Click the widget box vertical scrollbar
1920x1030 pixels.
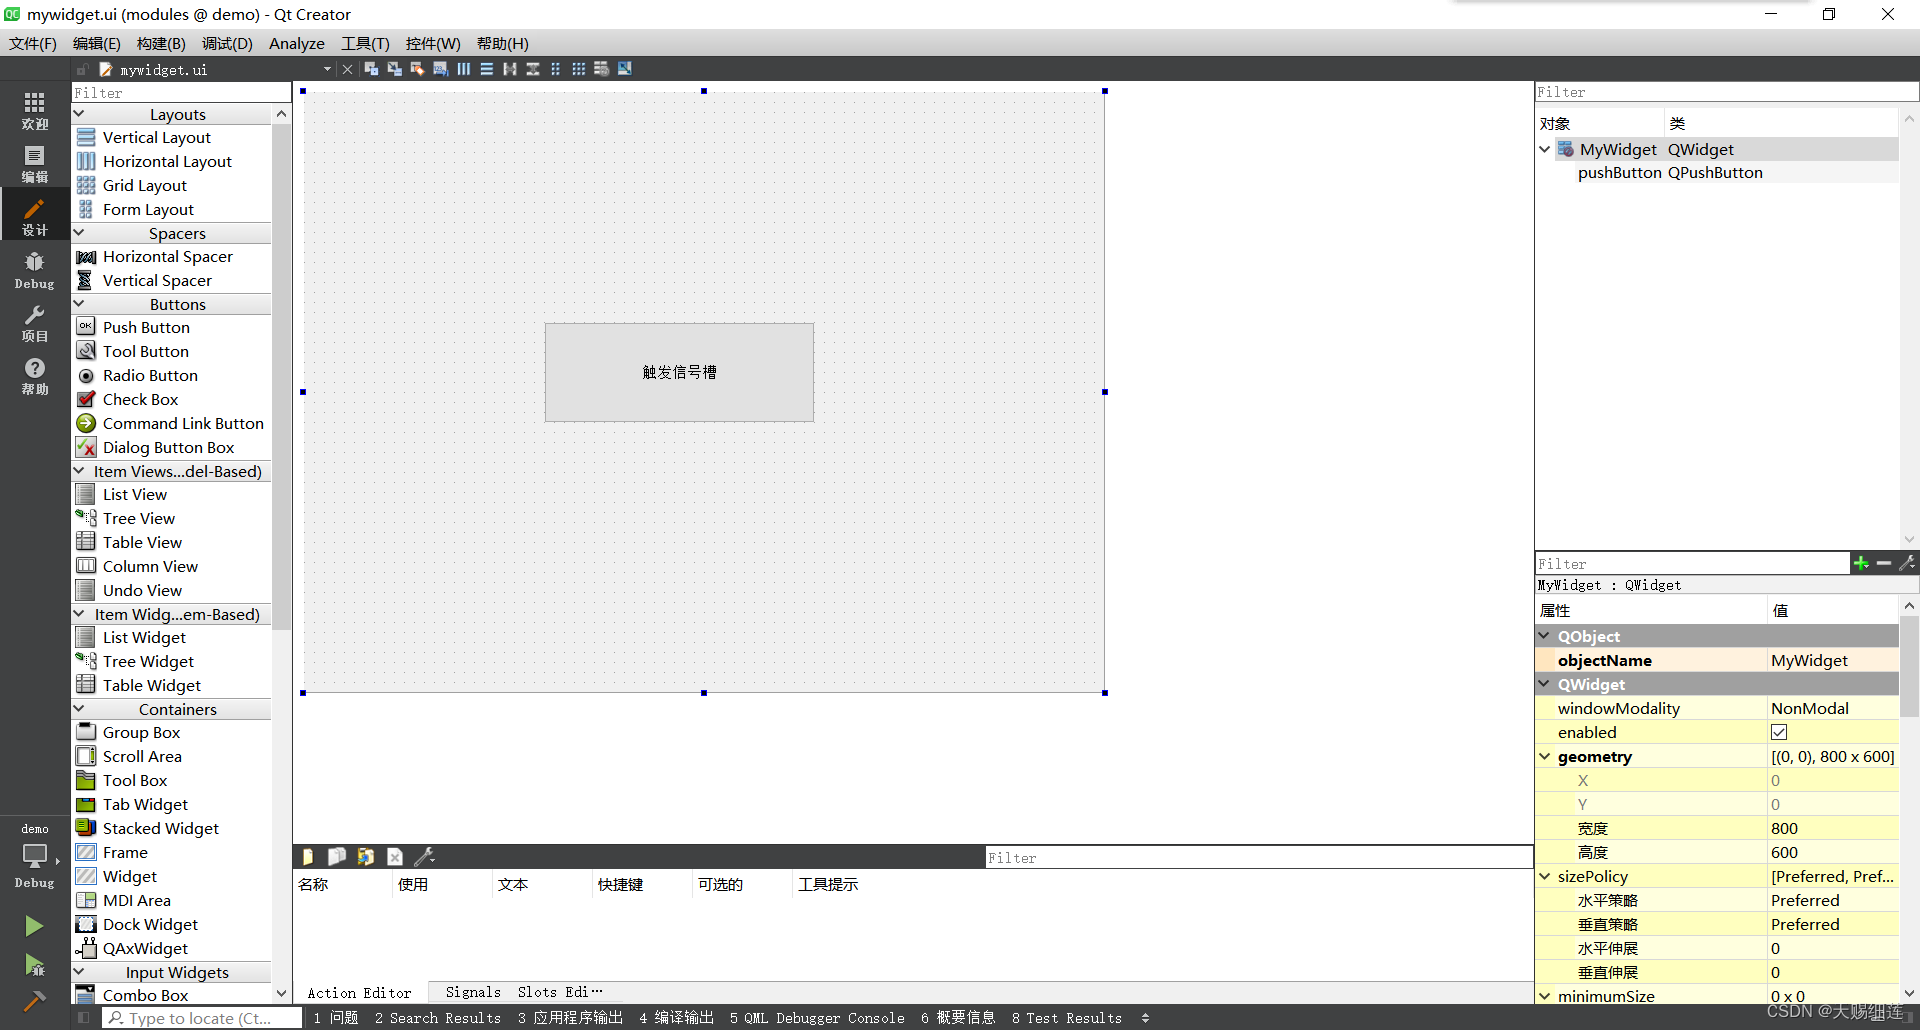click(x=281, y=375)
